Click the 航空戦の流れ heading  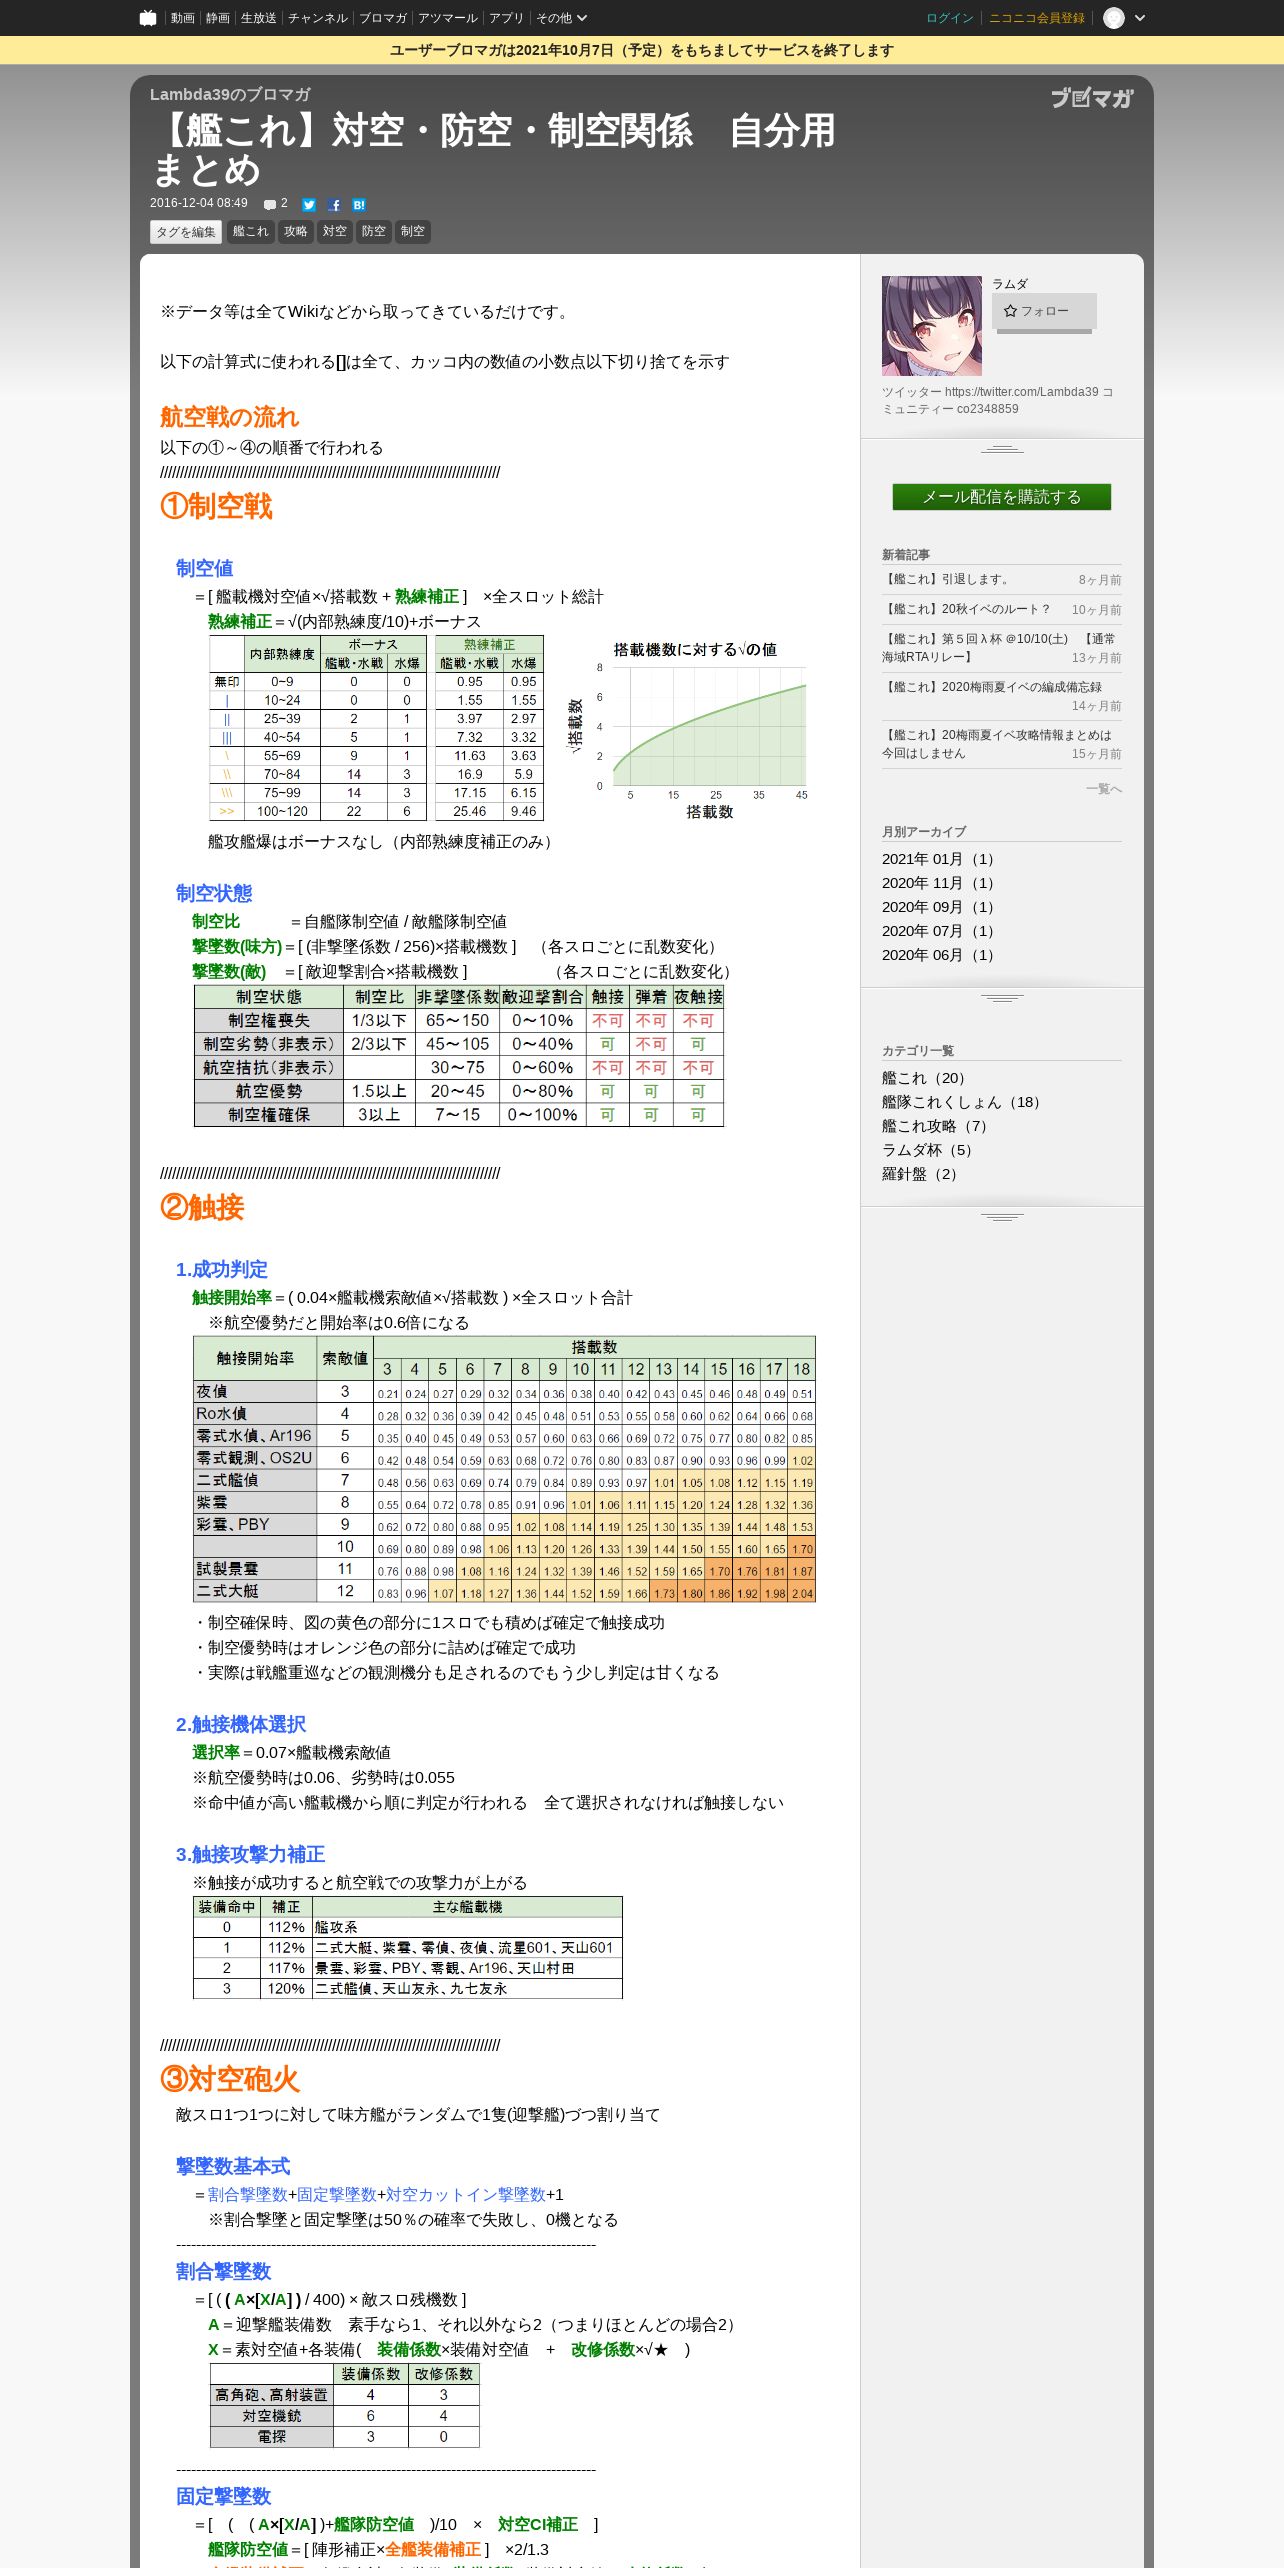point(229,417)
